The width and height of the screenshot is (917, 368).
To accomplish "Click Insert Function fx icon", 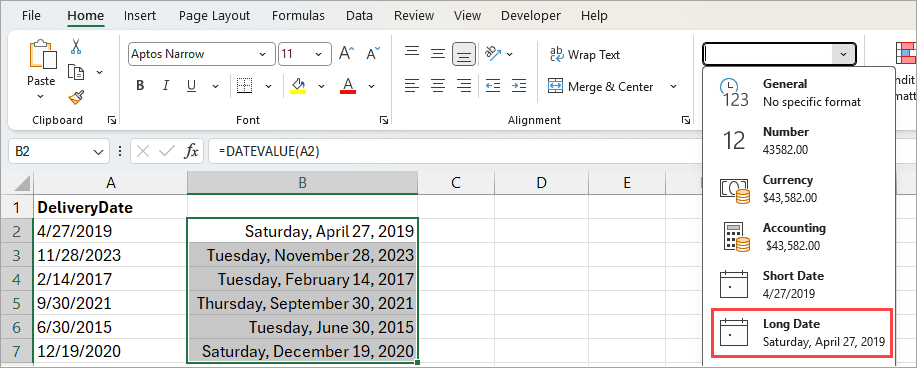I will [x=191, y=152].
